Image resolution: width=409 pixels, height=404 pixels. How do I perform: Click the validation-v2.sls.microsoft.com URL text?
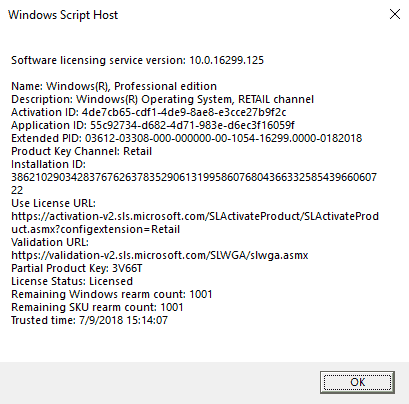tap(160, 255)
